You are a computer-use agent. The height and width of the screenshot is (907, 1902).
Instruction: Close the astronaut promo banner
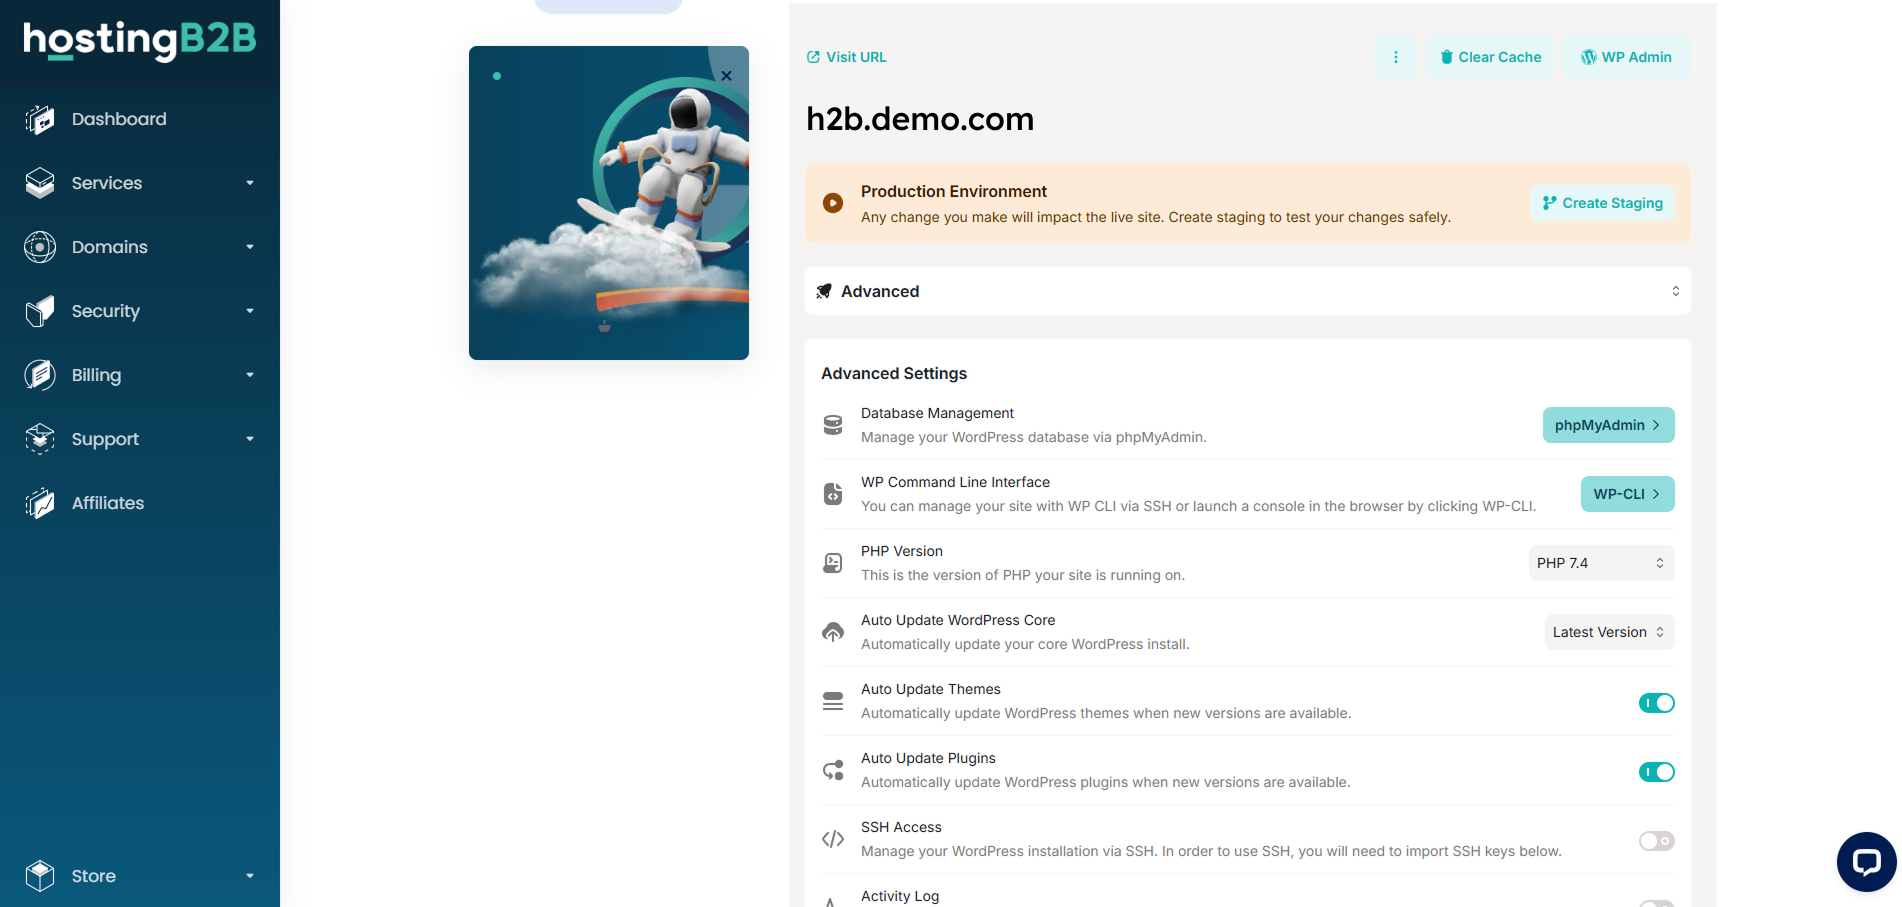click(x=727, y=76)
